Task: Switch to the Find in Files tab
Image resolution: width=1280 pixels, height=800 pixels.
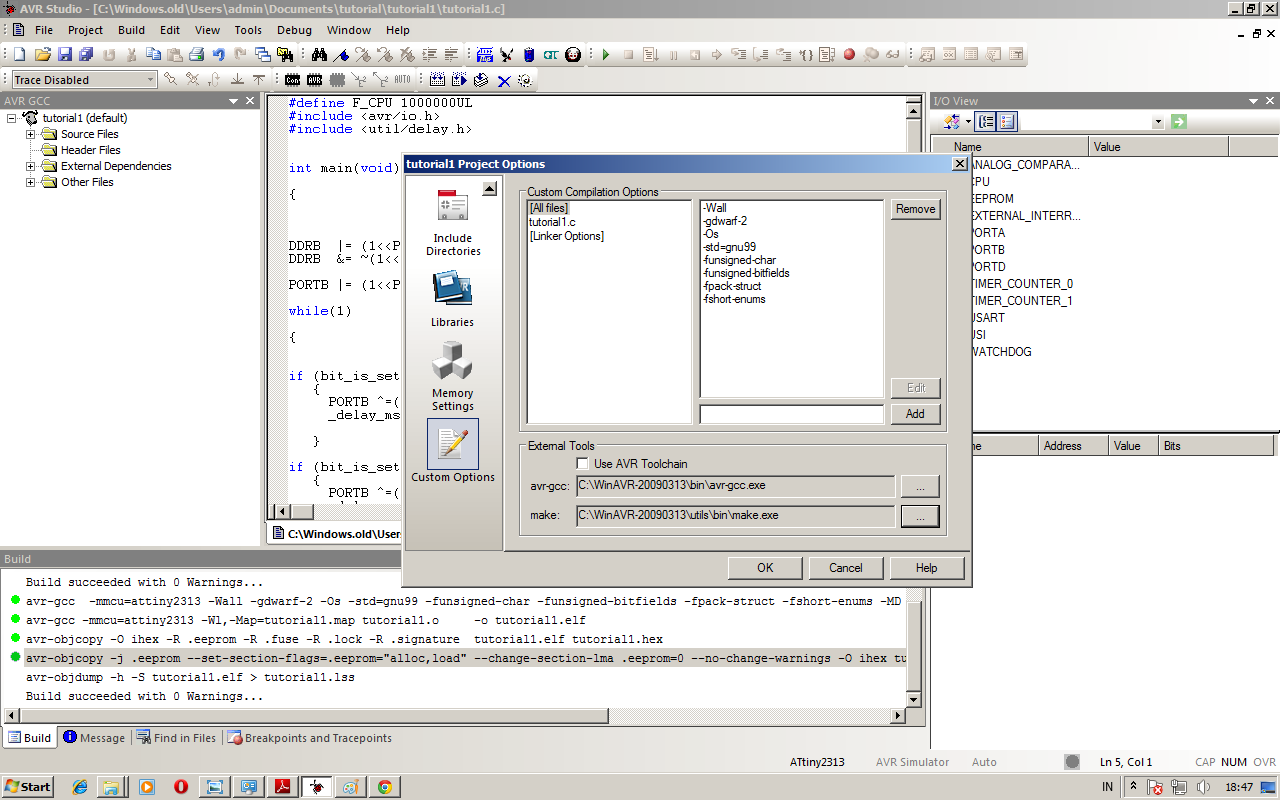Action: (x=177, y=738)
